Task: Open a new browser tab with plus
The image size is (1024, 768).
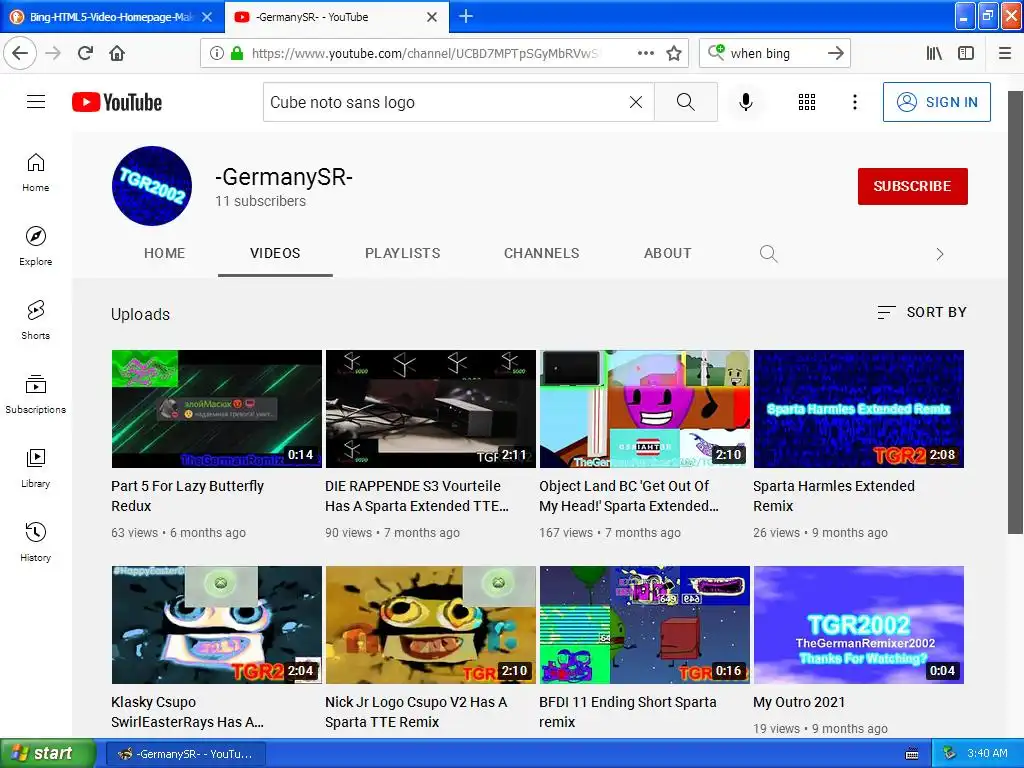Action: pyautogui.click(x=466, y=16)
